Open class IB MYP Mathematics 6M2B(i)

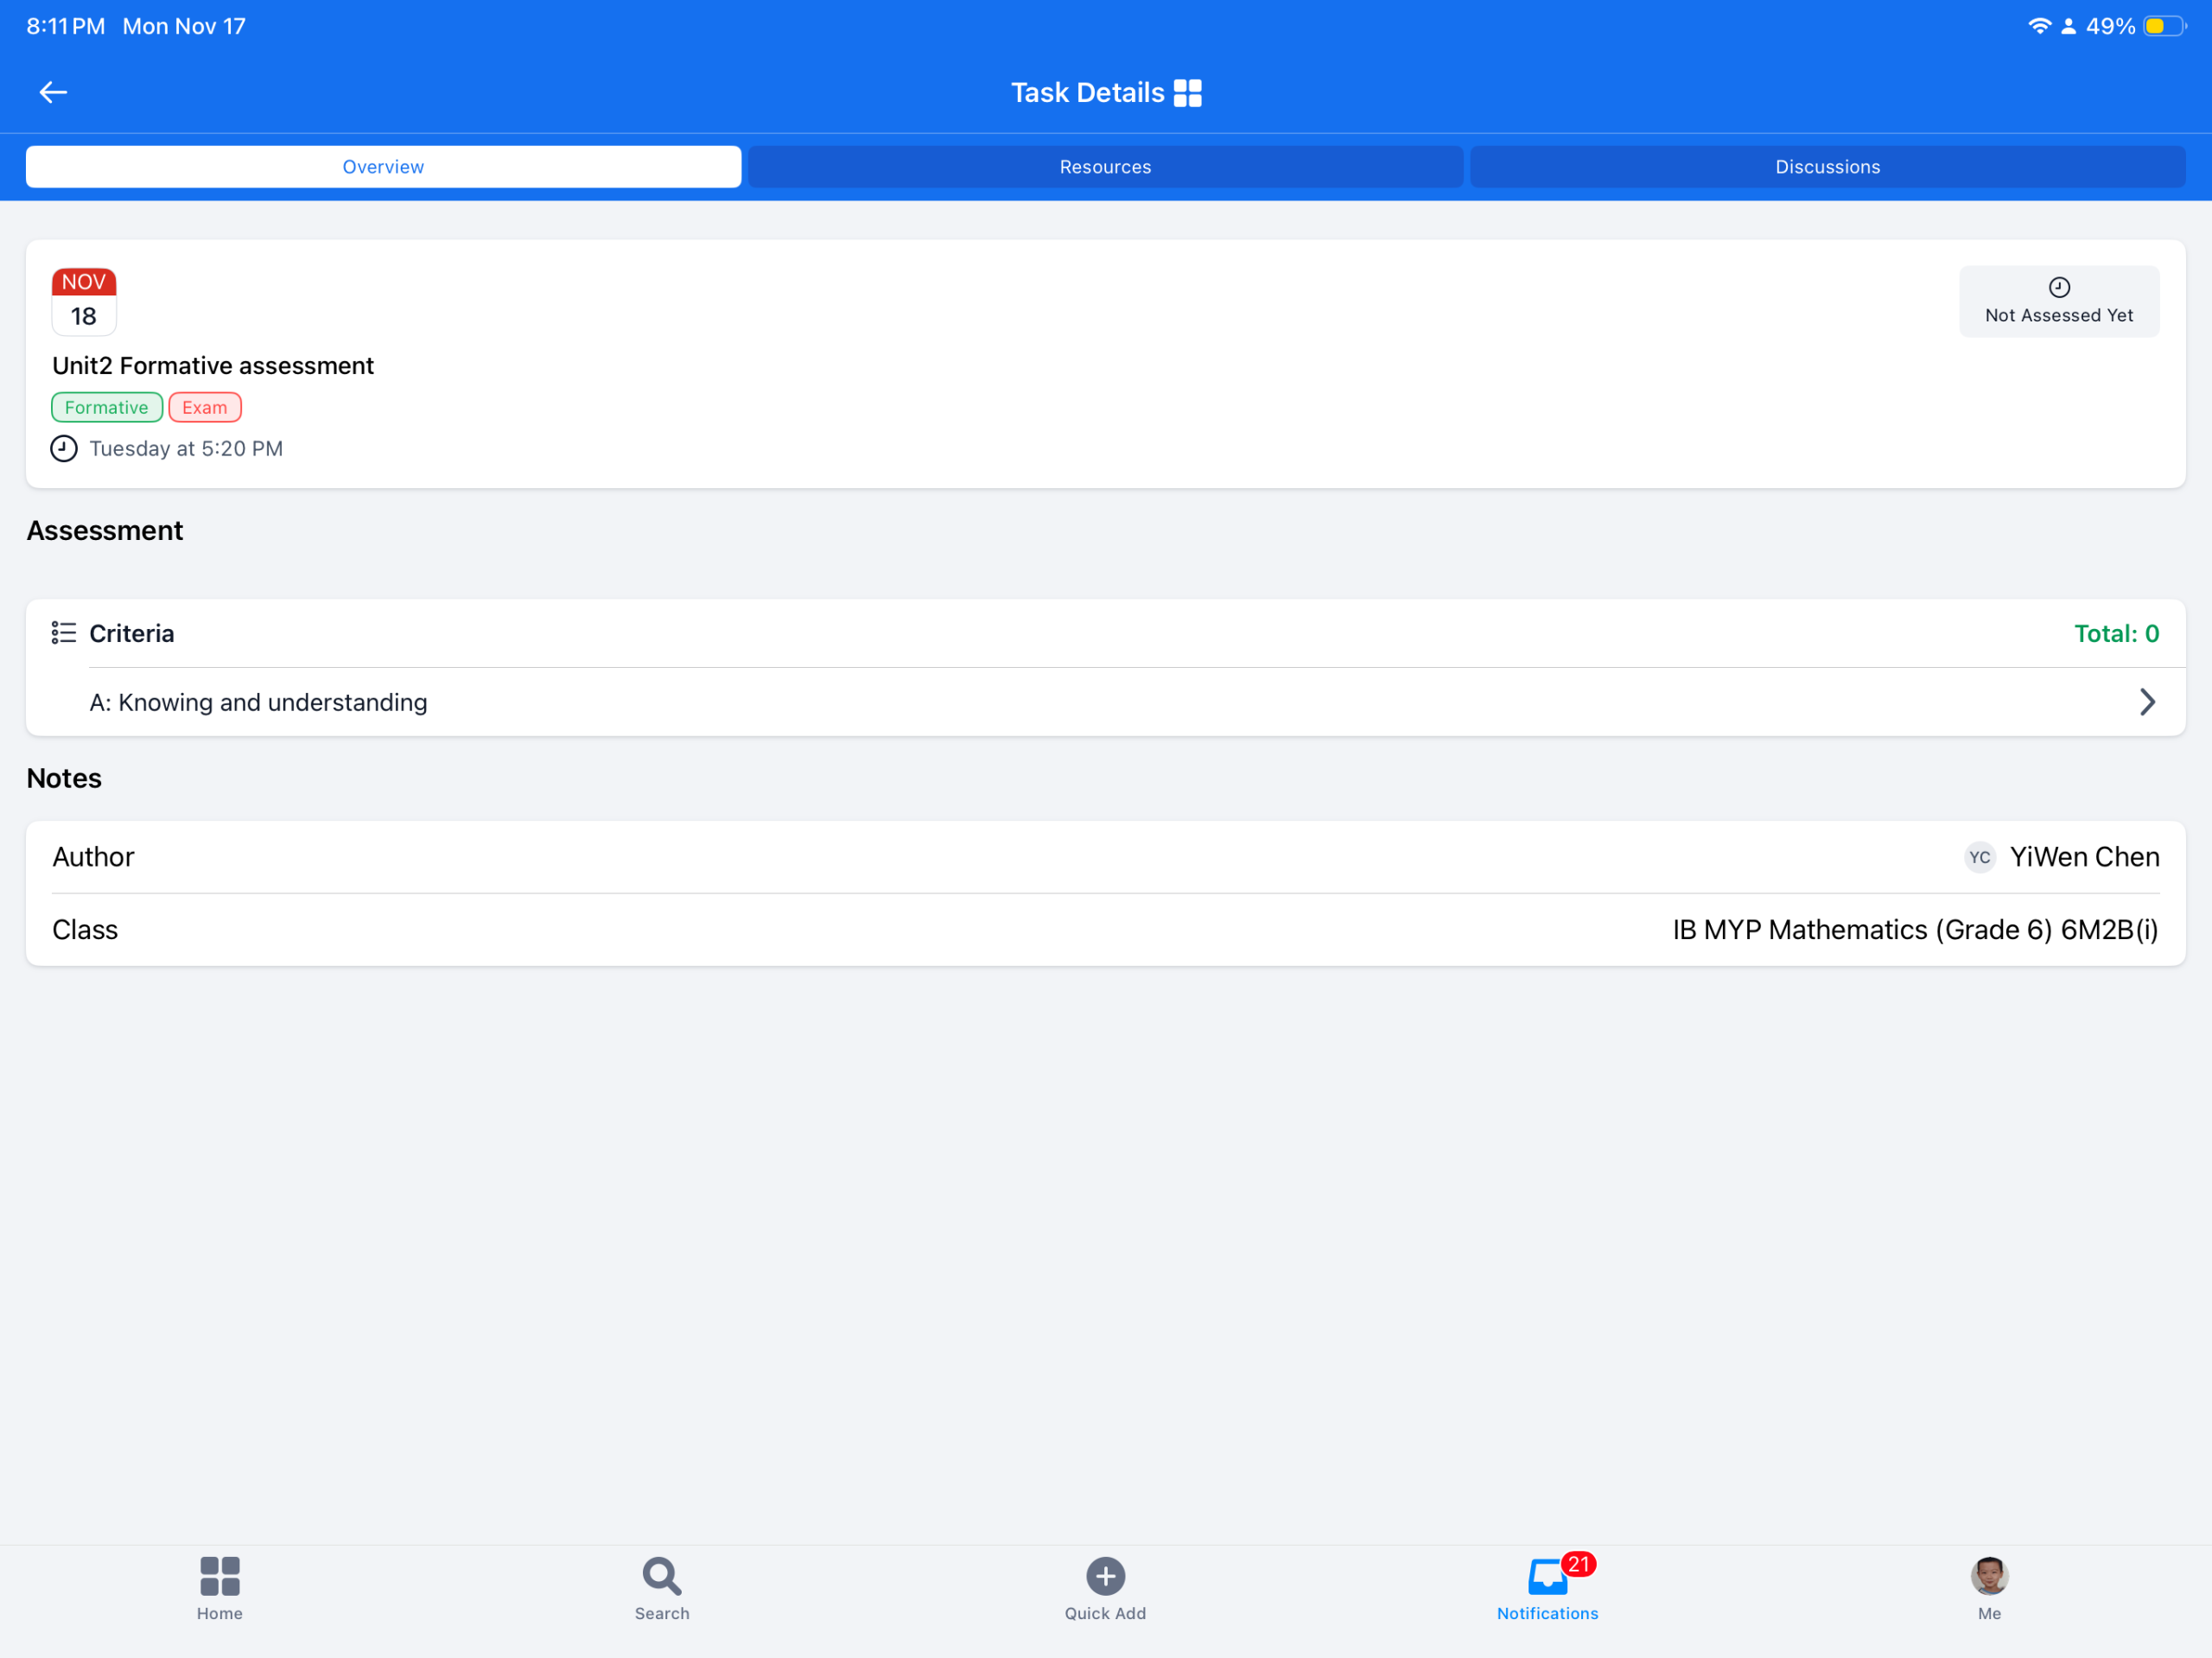pos(1914,930)
